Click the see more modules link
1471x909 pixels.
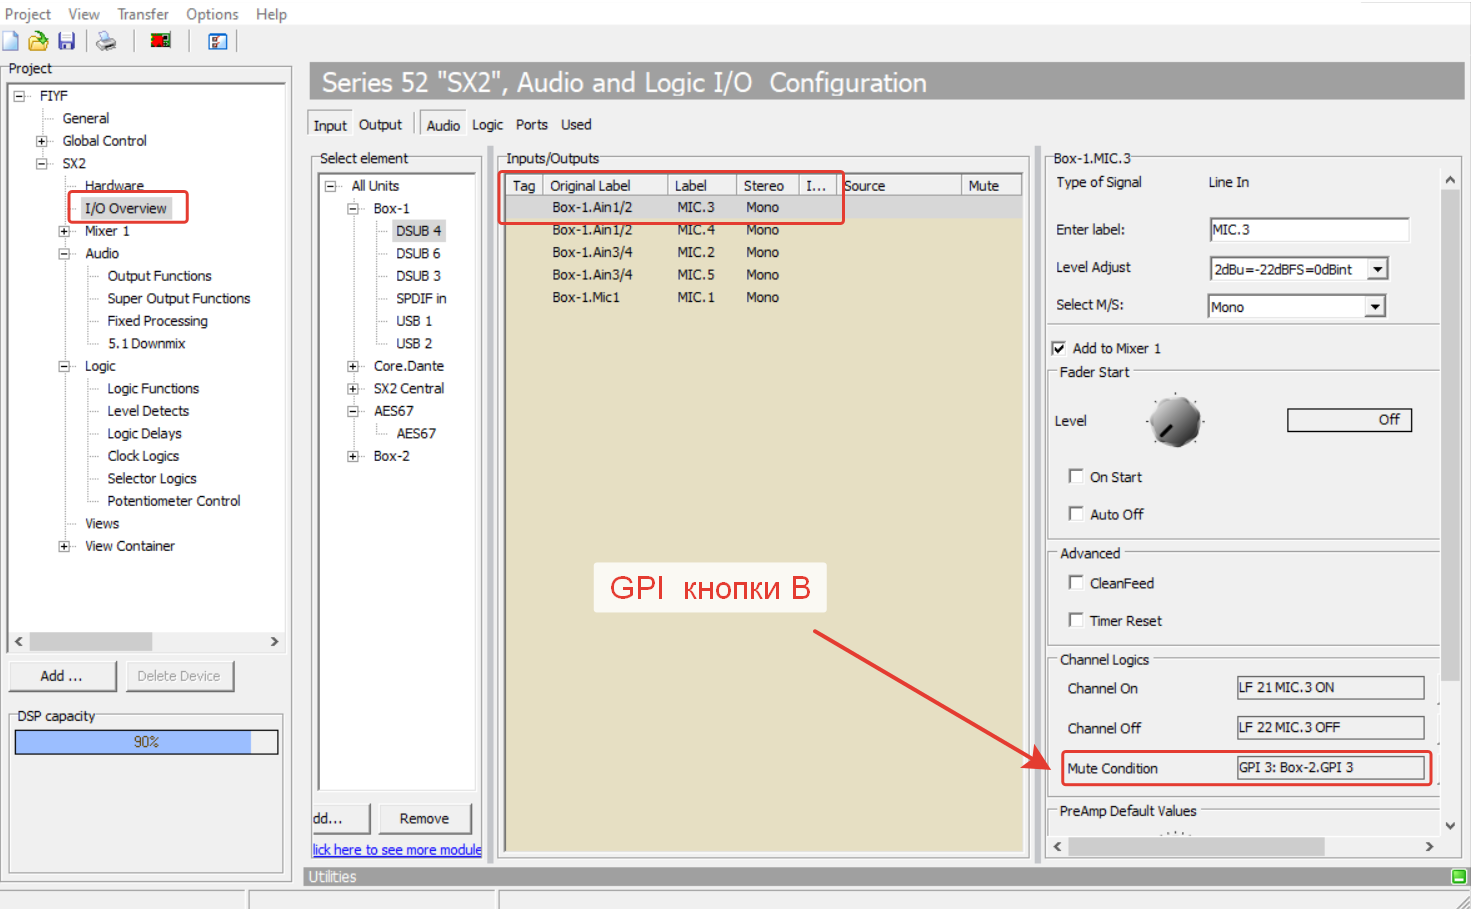pos(397,849)
